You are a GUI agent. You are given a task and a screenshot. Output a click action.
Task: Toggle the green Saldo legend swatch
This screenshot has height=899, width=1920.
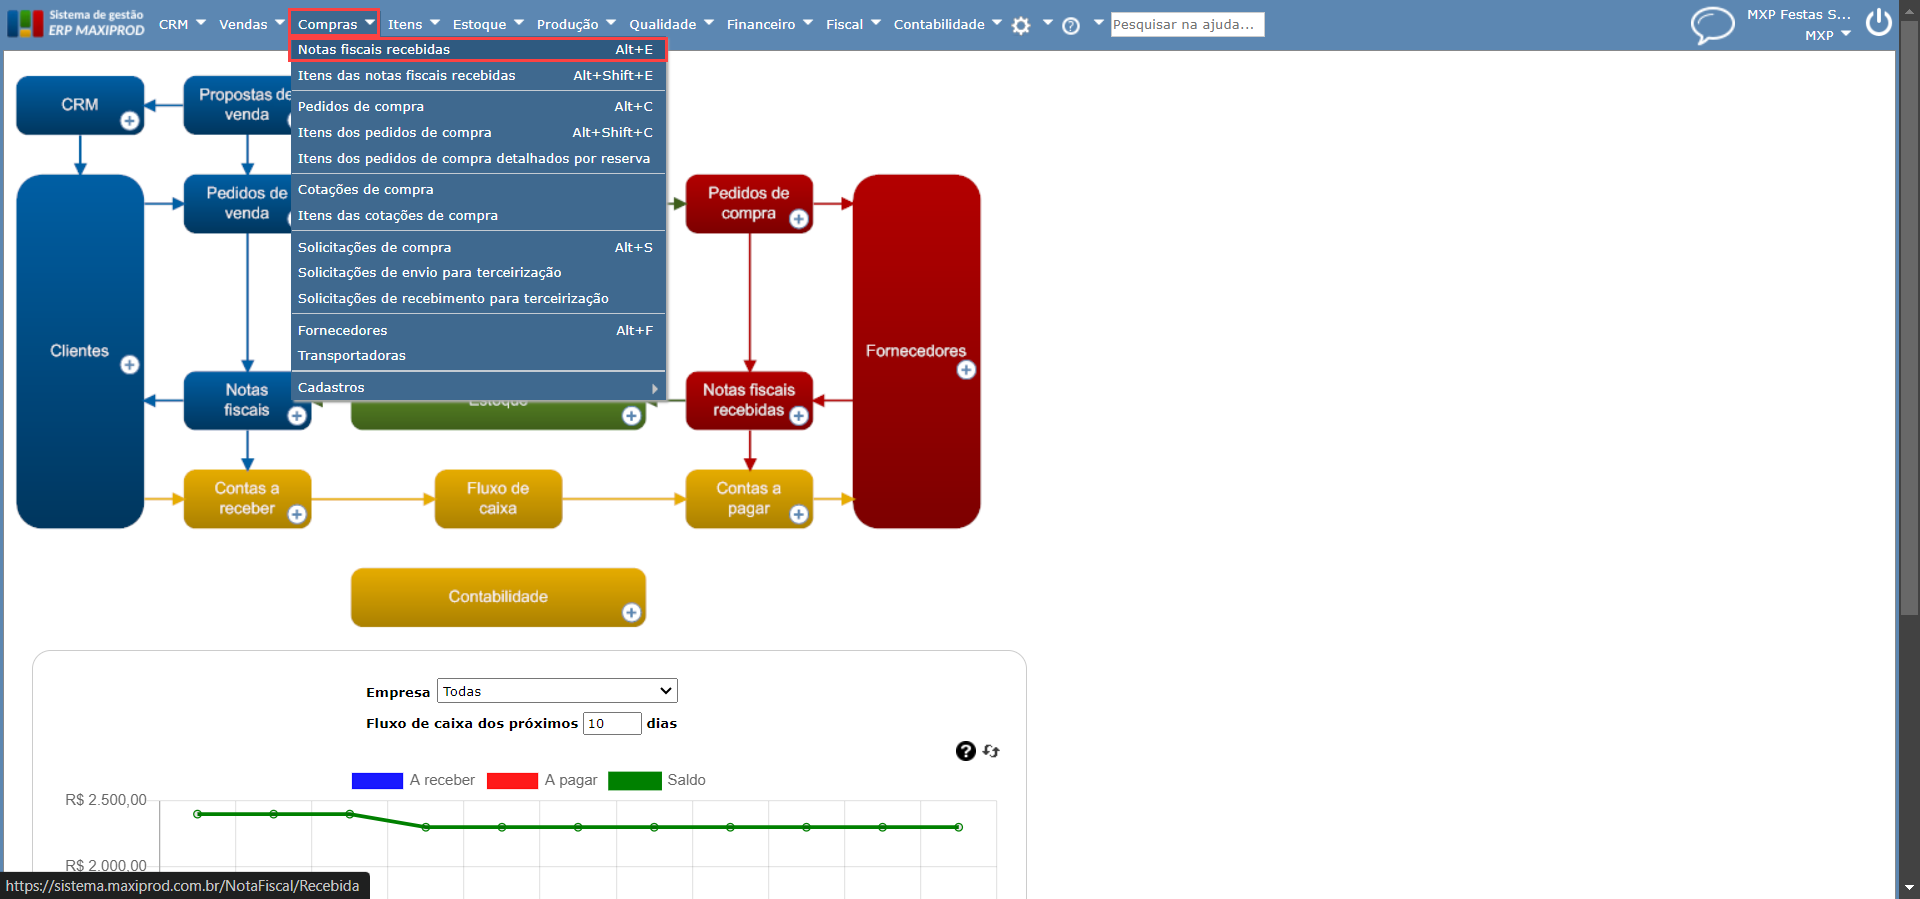[634, 780]
